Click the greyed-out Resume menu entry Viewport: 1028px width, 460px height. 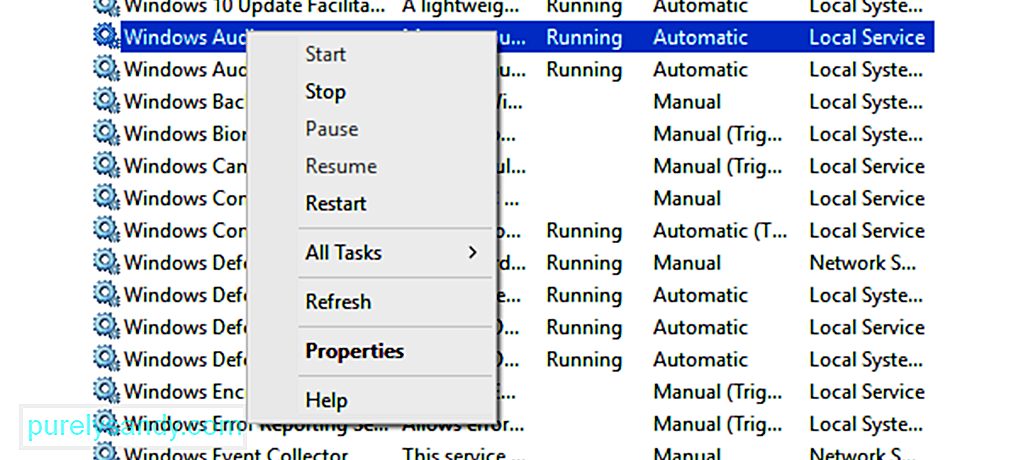341,166
